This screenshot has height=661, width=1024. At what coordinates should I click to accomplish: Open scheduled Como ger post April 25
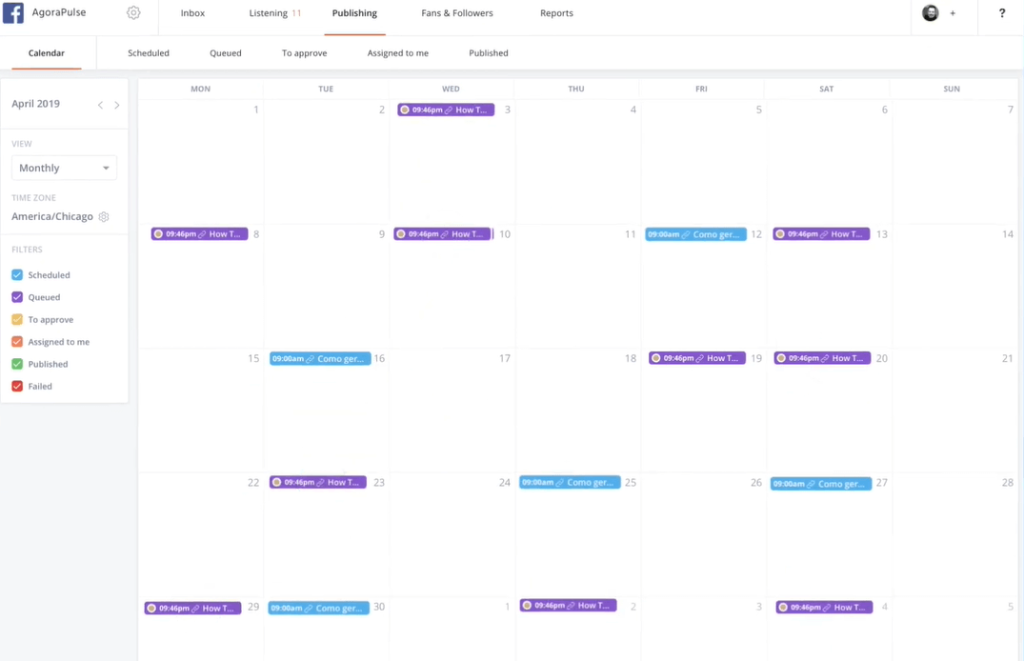pos(569,482)
